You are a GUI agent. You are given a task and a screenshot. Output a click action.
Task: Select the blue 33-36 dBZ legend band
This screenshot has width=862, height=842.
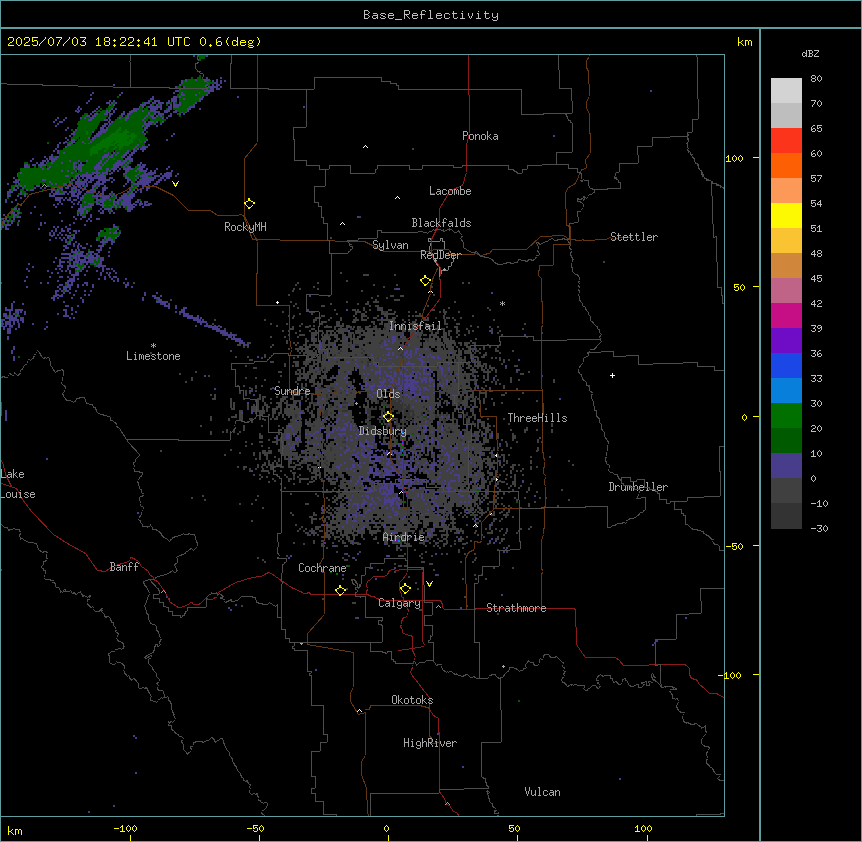(786, 365)
